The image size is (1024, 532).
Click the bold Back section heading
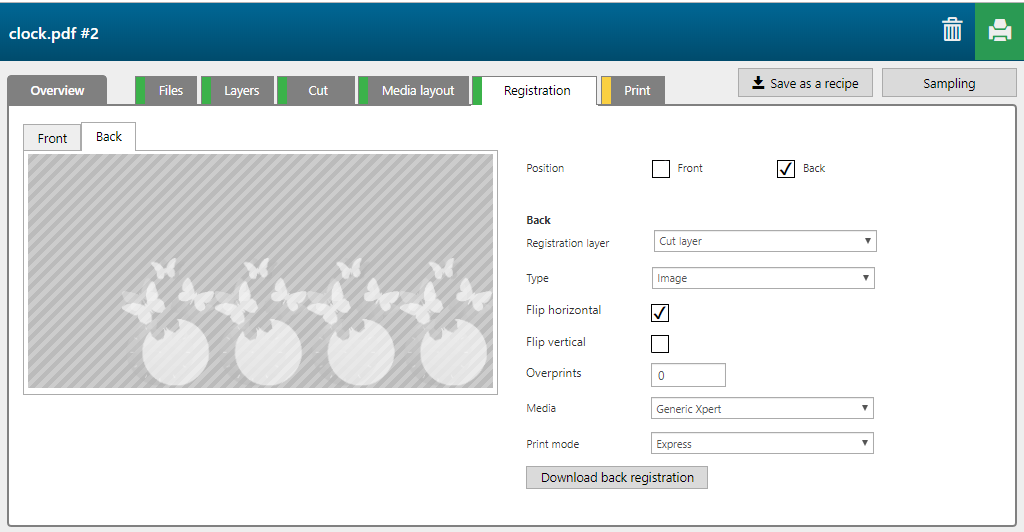(539, 220)
